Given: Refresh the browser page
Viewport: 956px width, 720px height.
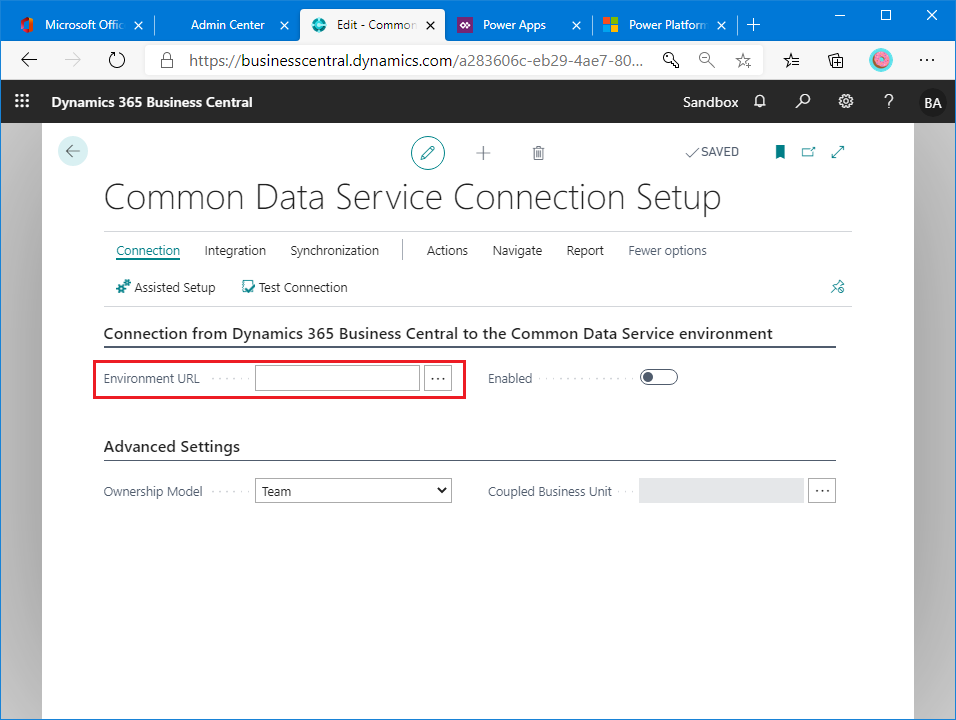Looking at the screenshot, I should tap(116, 60).
